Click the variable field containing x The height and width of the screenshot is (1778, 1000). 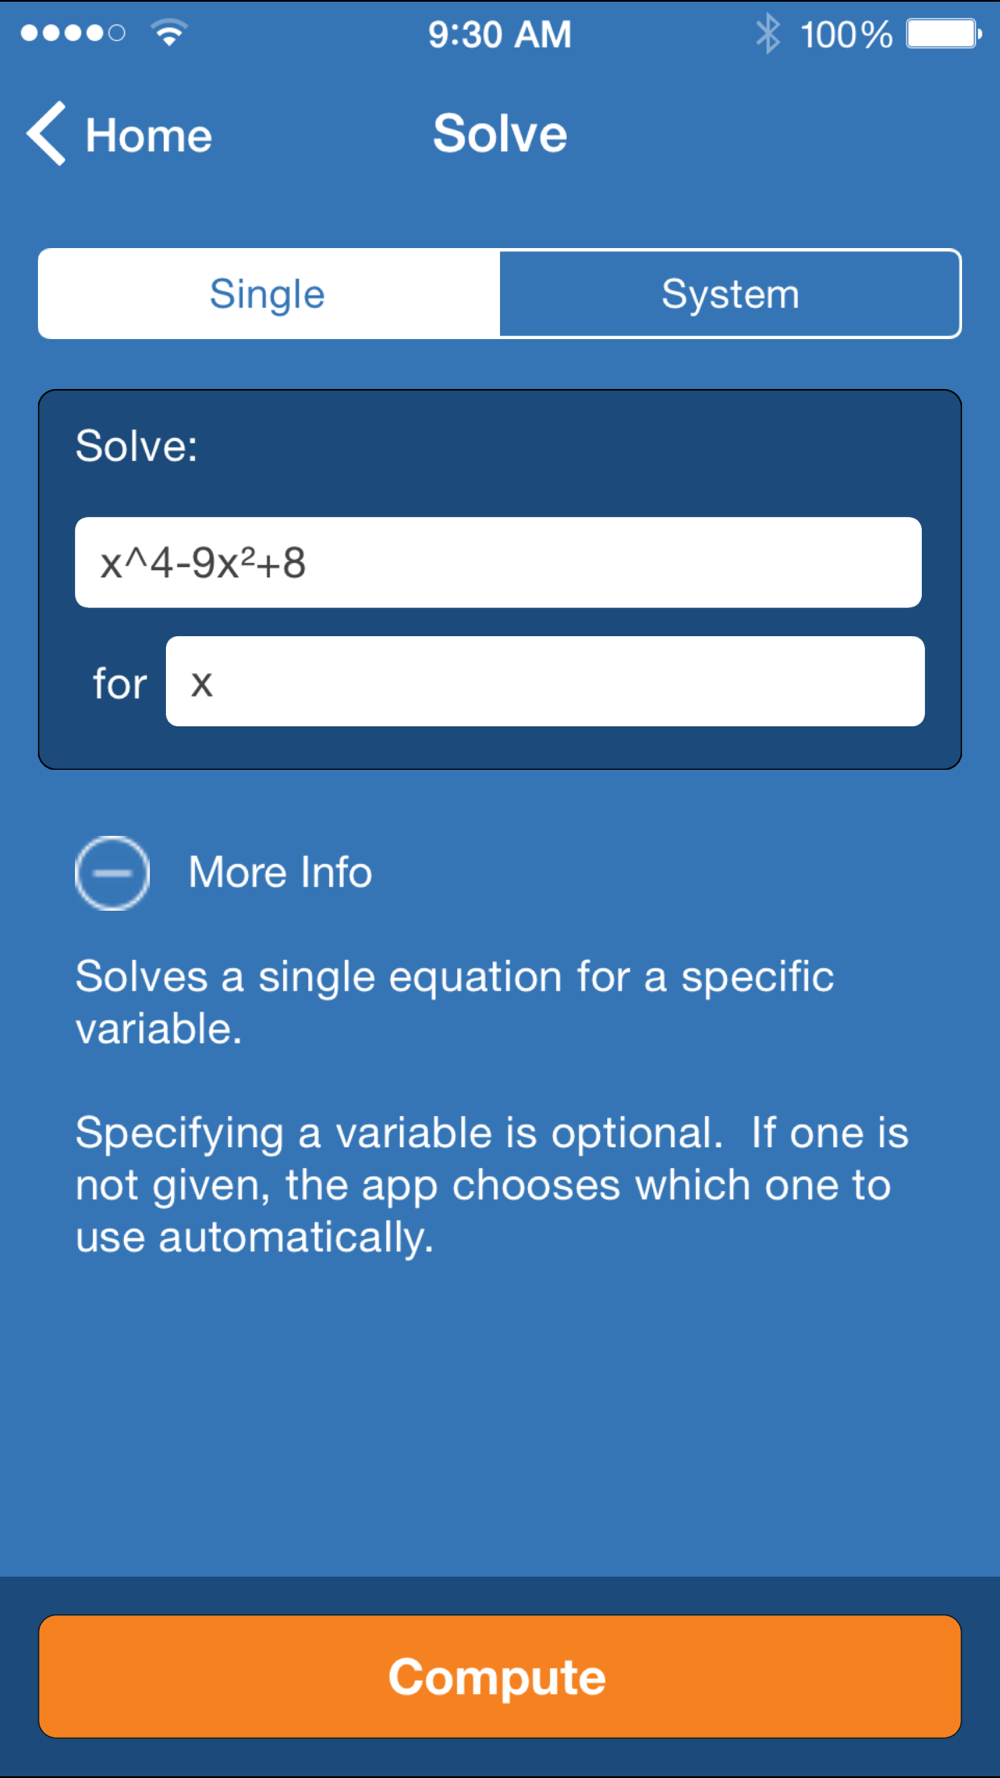click(545, 682)
